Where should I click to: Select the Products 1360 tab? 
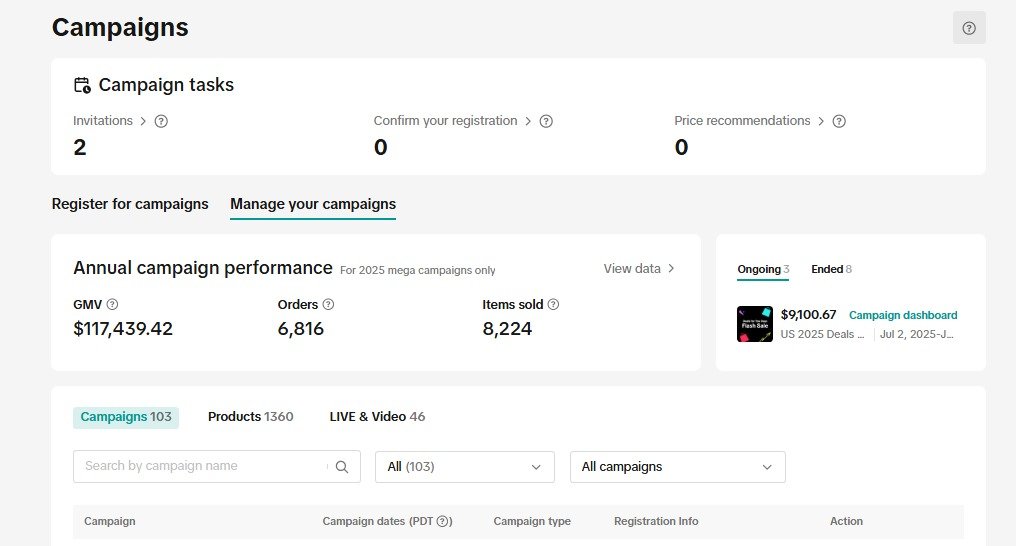[x=250, y=417]
